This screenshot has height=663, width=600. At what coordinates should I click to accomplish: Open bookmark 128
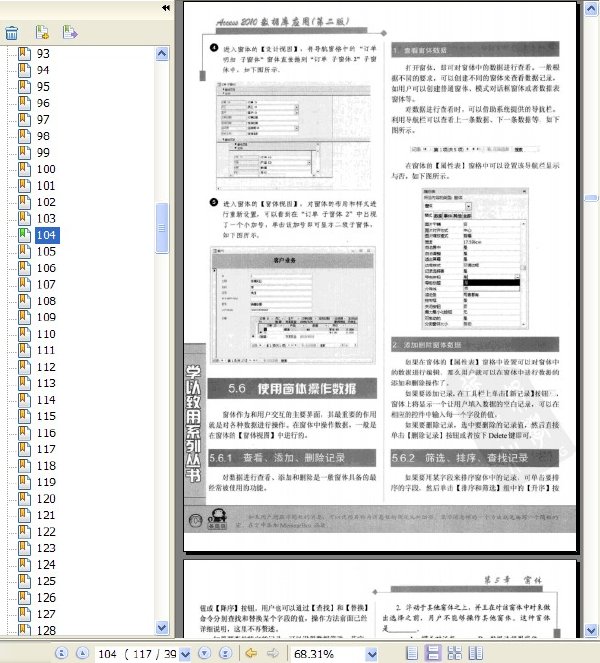[x=46, y=630]
